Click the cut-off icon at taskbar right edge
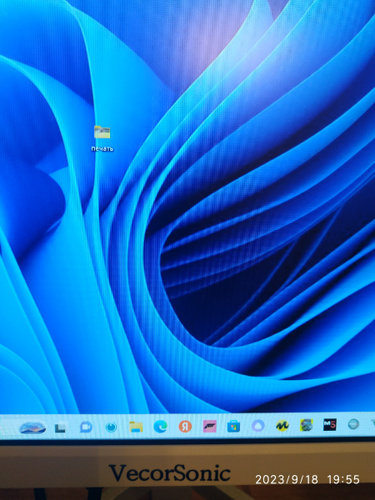Image resolution: width=375 pixels, height=500 pixels. [373, 424]
